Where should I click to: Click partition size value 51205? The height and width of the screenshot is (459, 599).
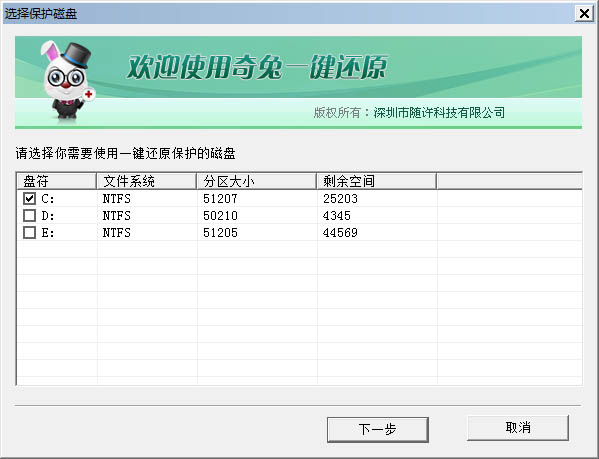pos(220,233)
